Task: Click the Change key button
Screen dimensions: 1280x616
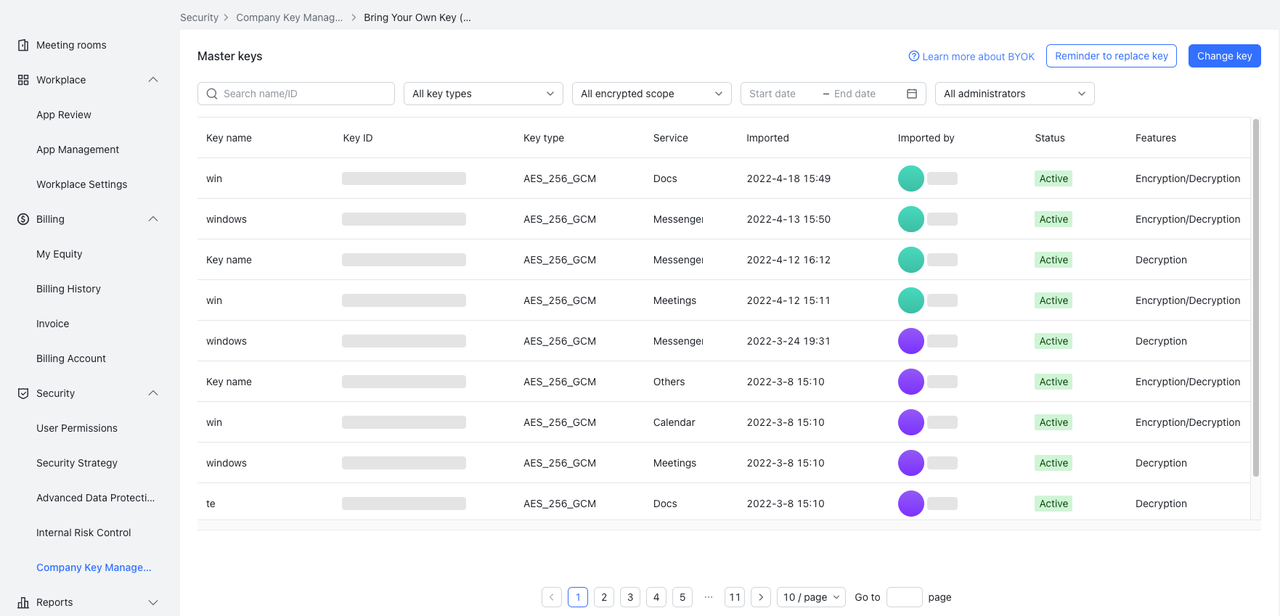Action: pyautogui.click(x=1224, y=56)
